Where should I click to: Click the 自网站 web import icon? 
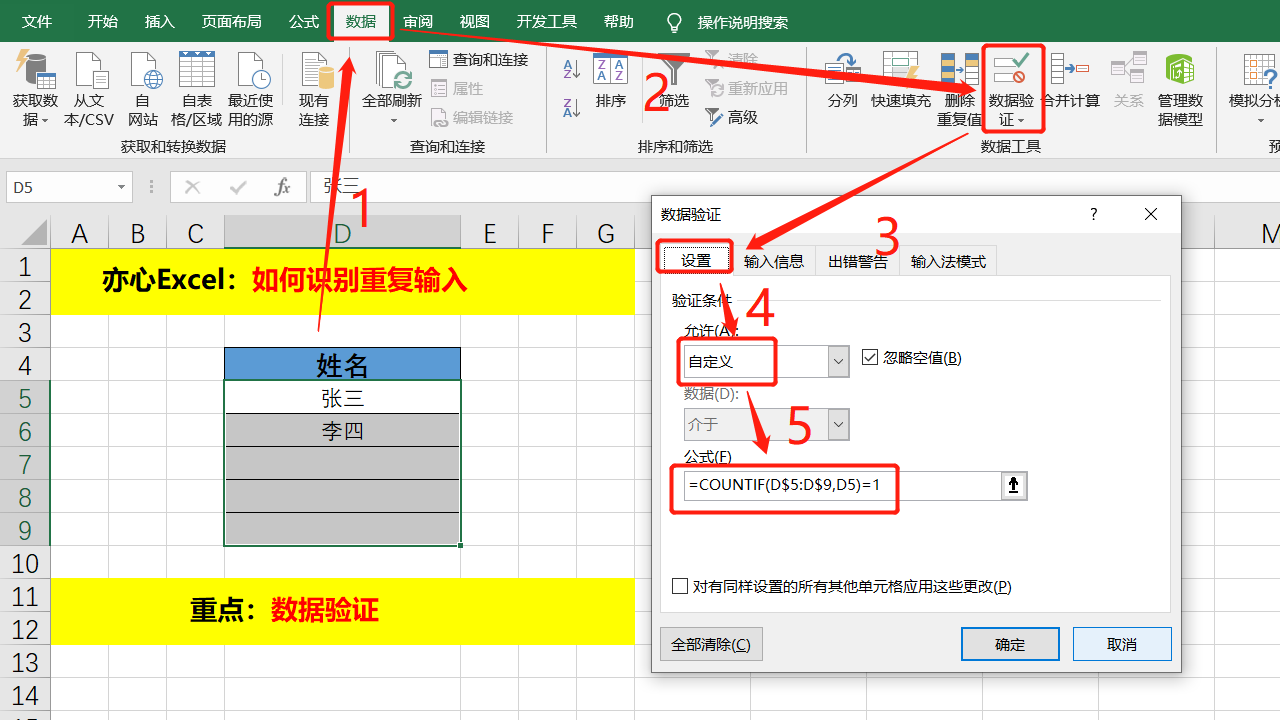tap(143, 90)
